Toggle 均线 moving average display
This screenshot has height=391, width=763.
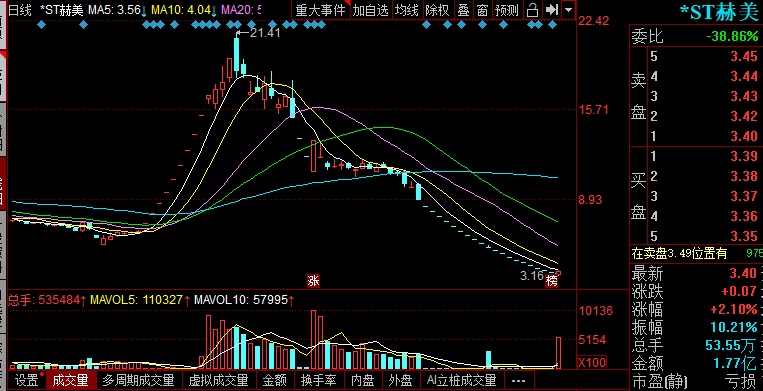point(406,9)
